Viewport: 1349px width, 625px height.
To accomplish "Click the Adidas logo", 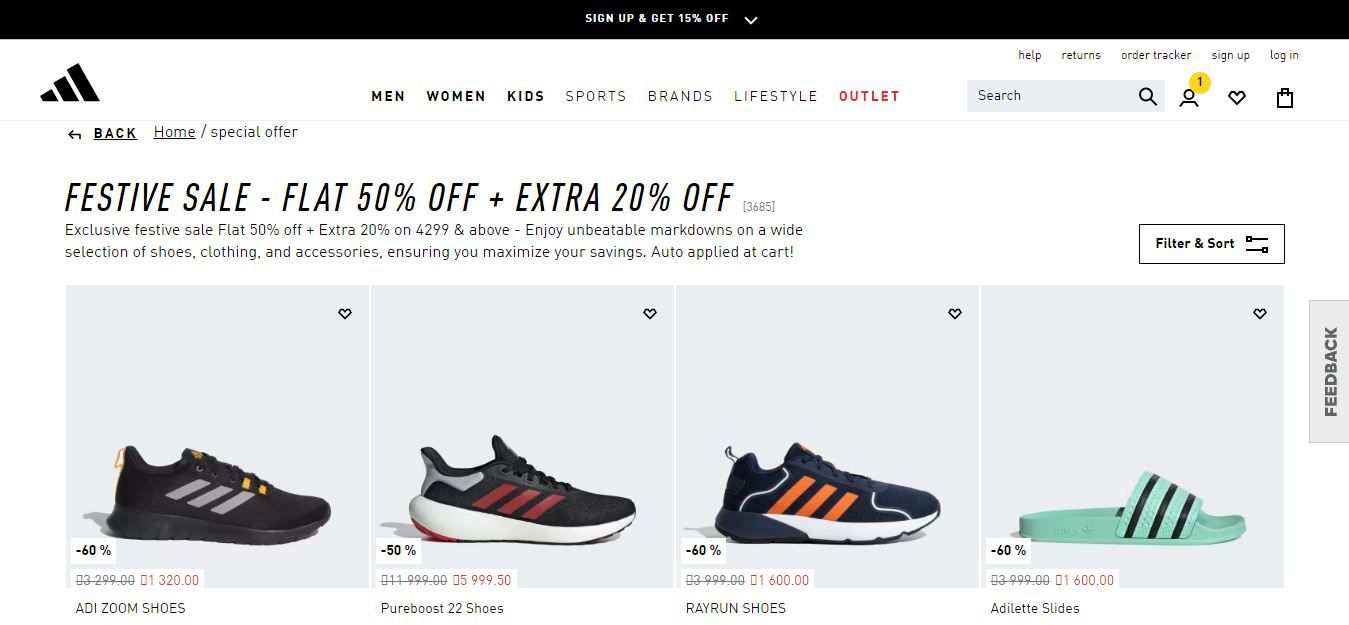I will click(x=70, y=80).
